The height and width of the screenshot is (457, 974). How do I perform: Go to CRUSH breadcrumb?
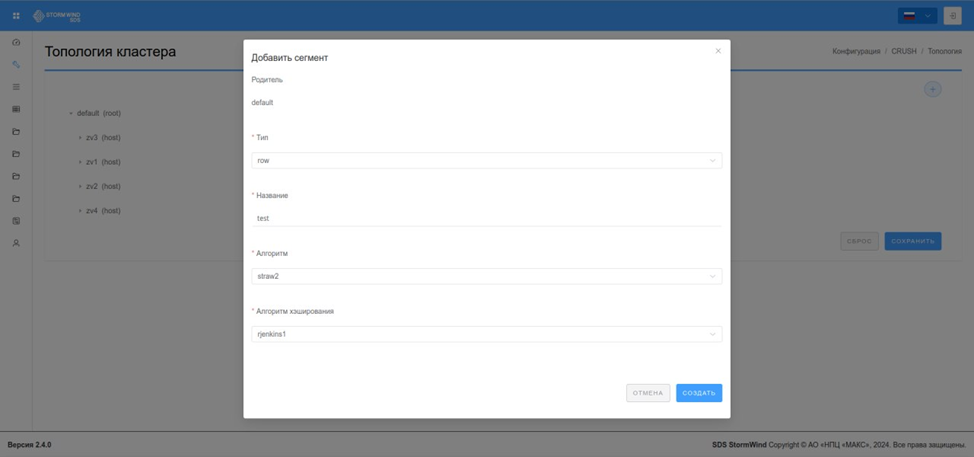click(x=904, y=51)
